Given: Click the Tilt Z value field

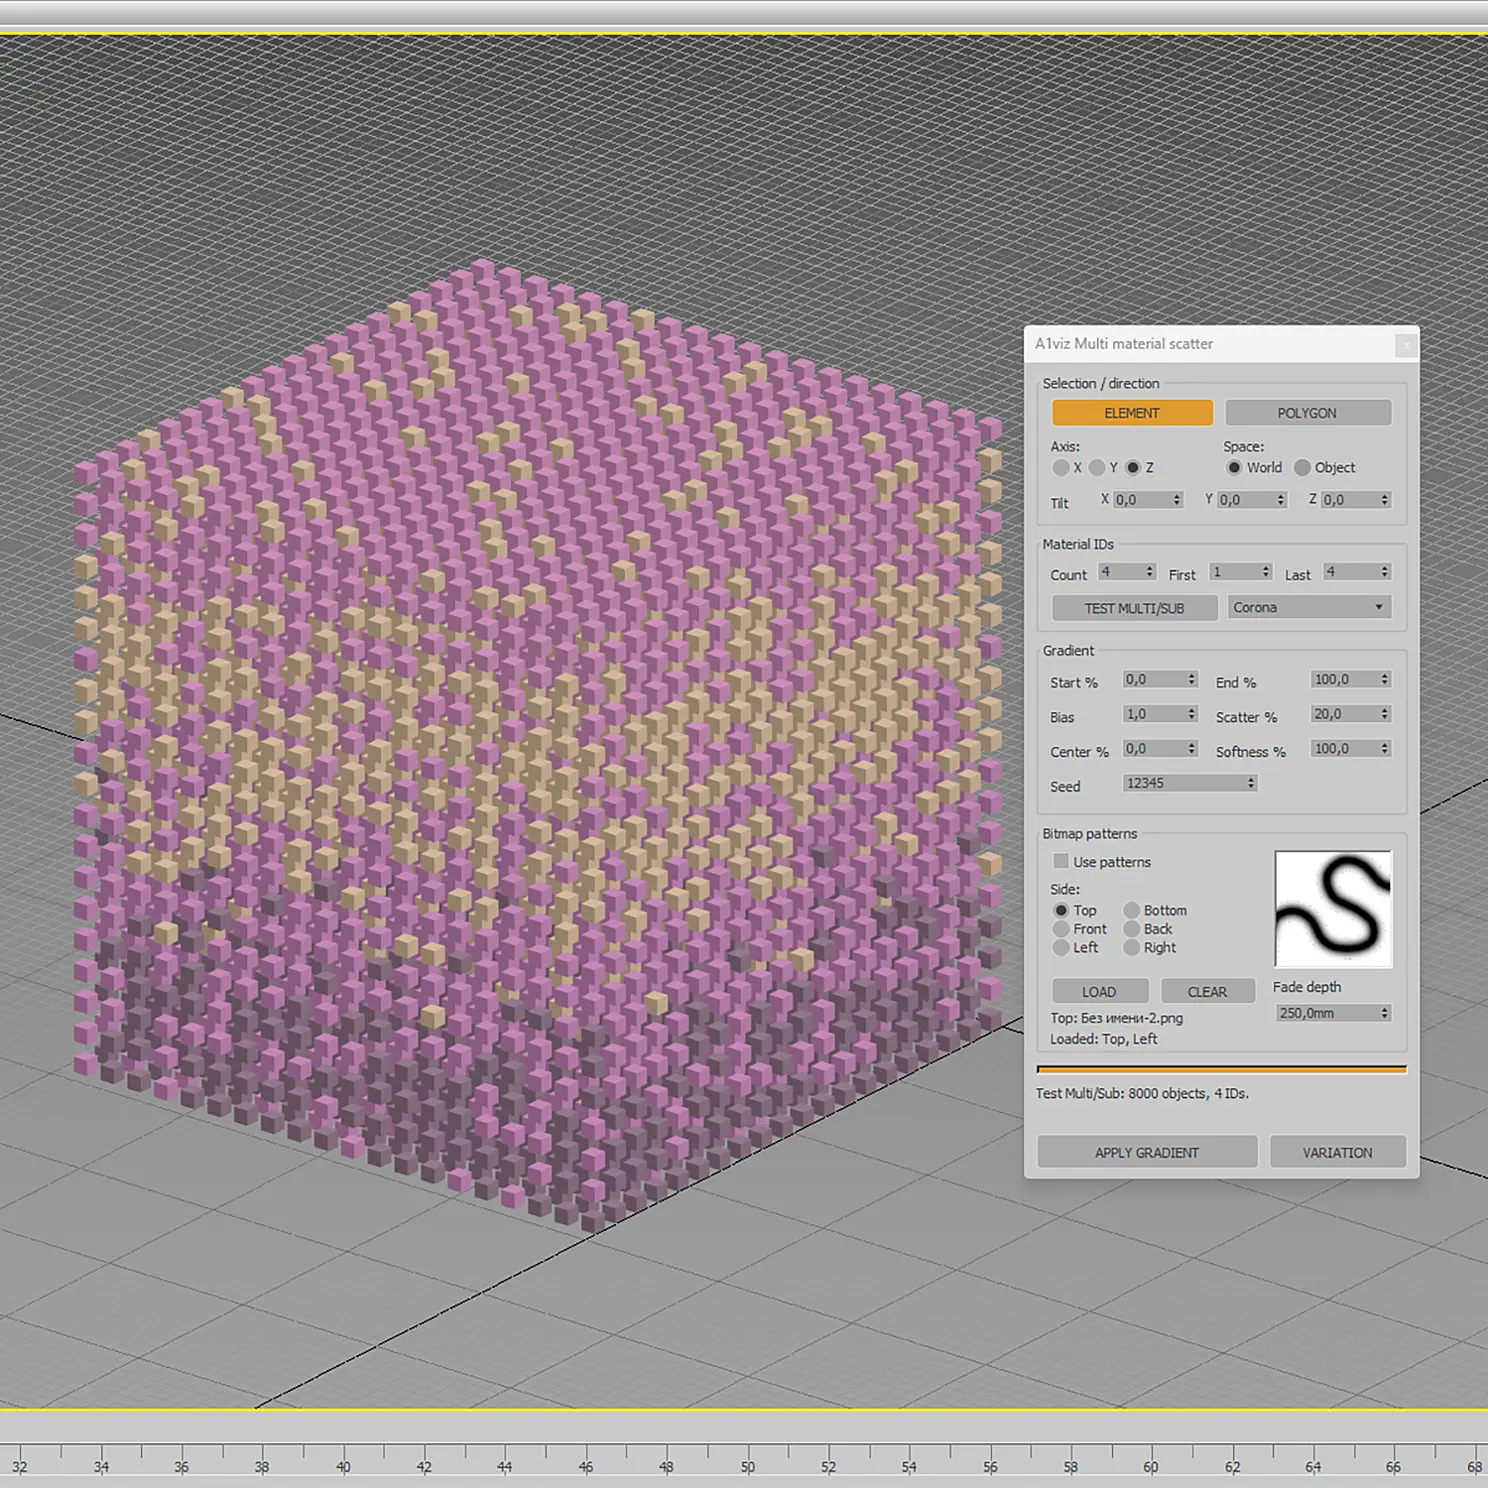Looking at the screenshot, I should 1350,500.
